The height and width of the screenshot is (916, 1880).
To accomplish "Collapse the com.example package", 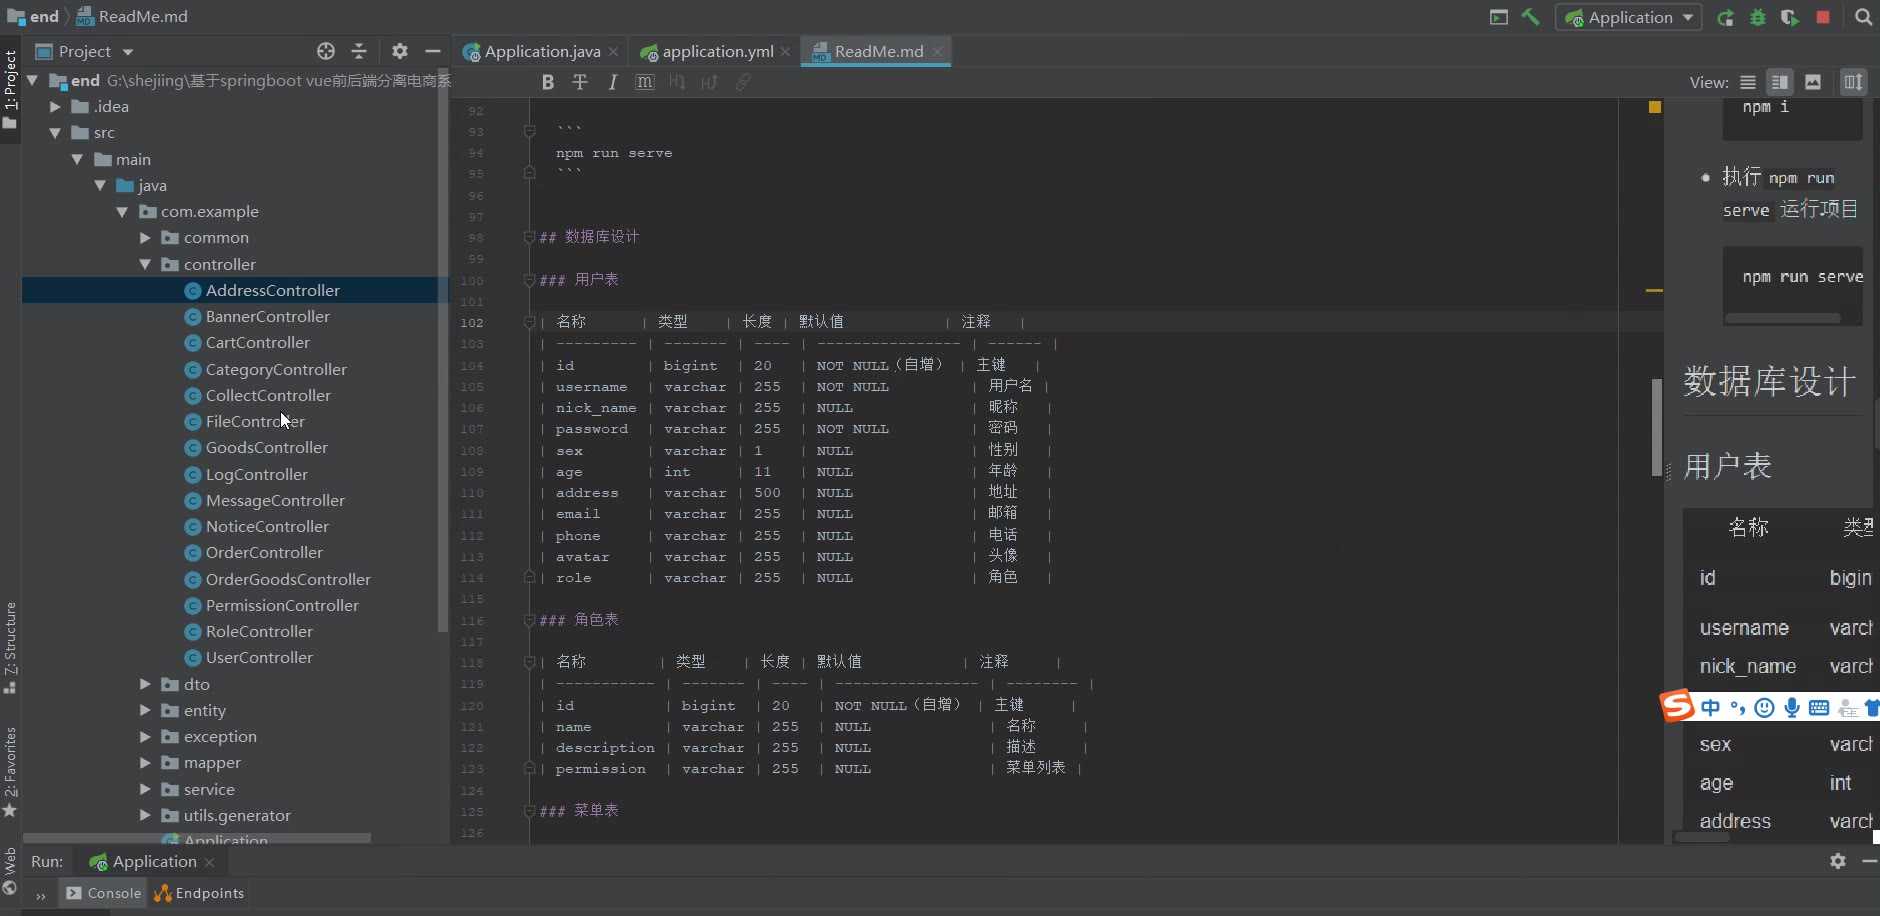I will click(122, 211).
